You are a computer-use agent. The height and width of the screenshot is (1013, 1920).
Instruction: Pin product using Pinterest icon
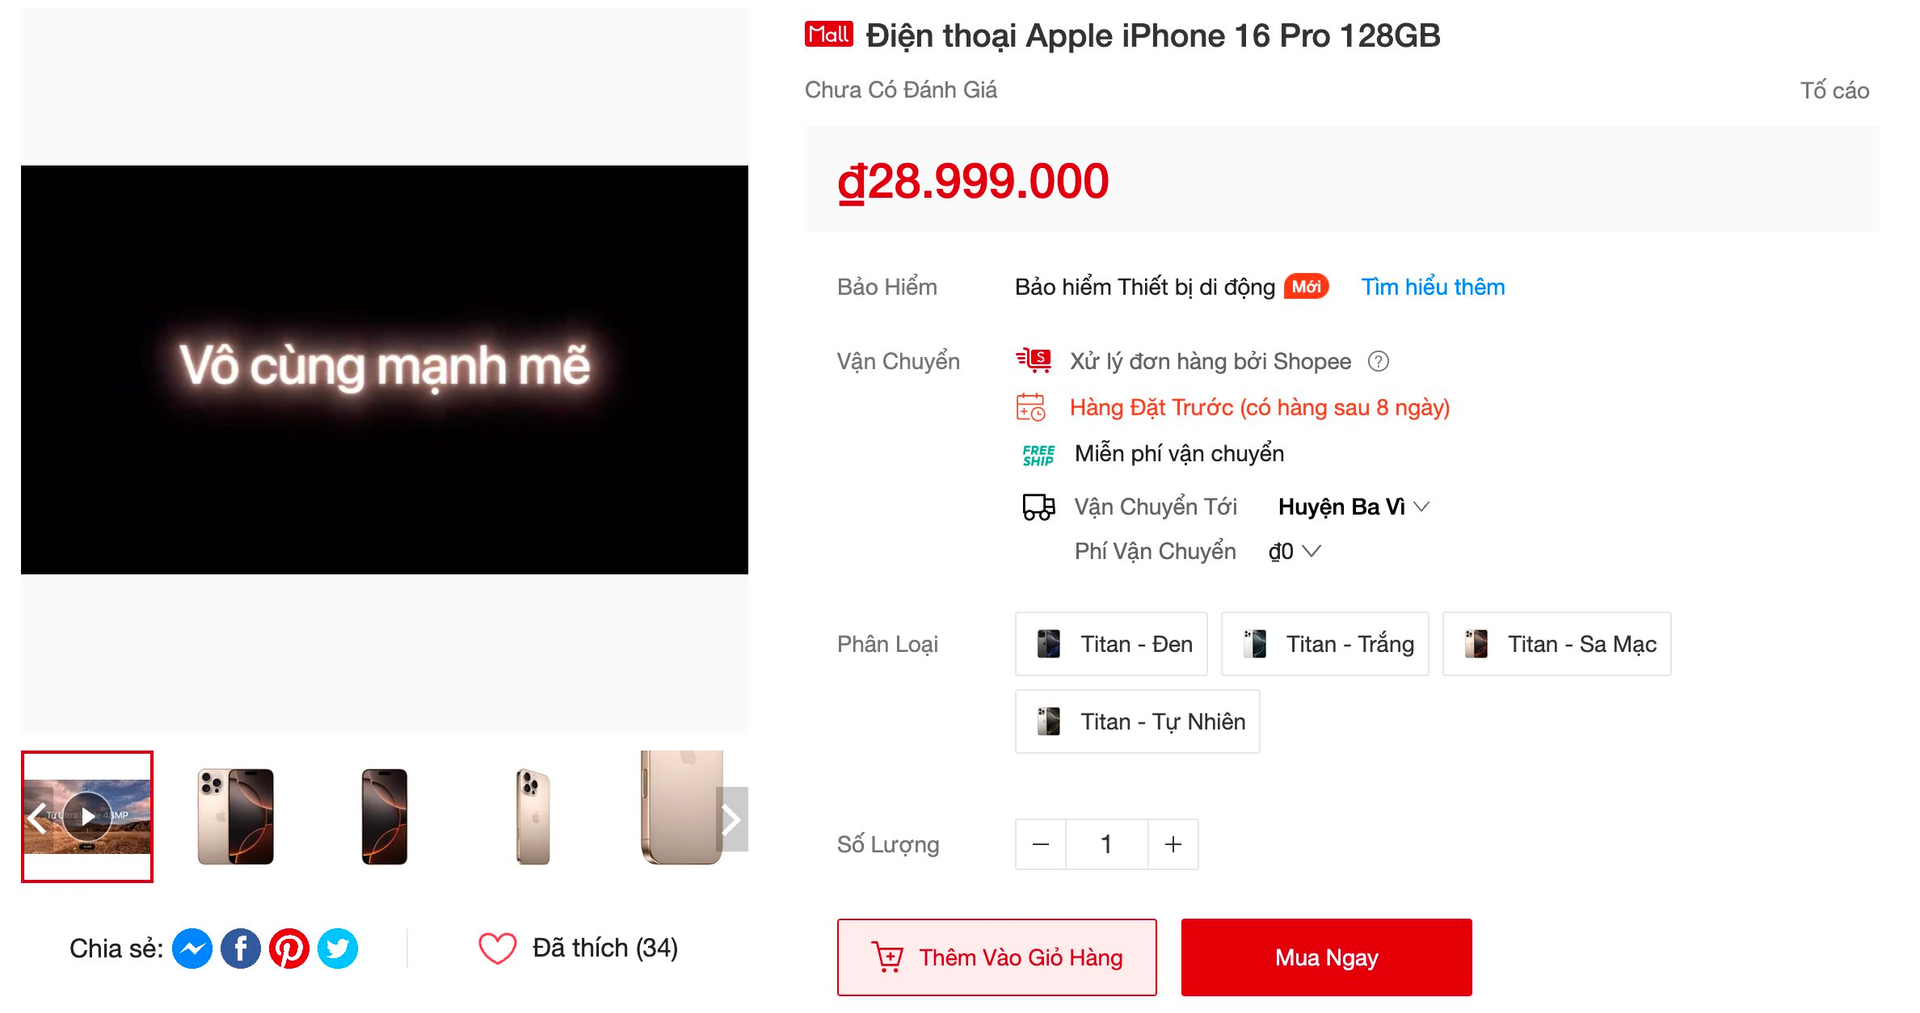(289, 947)
